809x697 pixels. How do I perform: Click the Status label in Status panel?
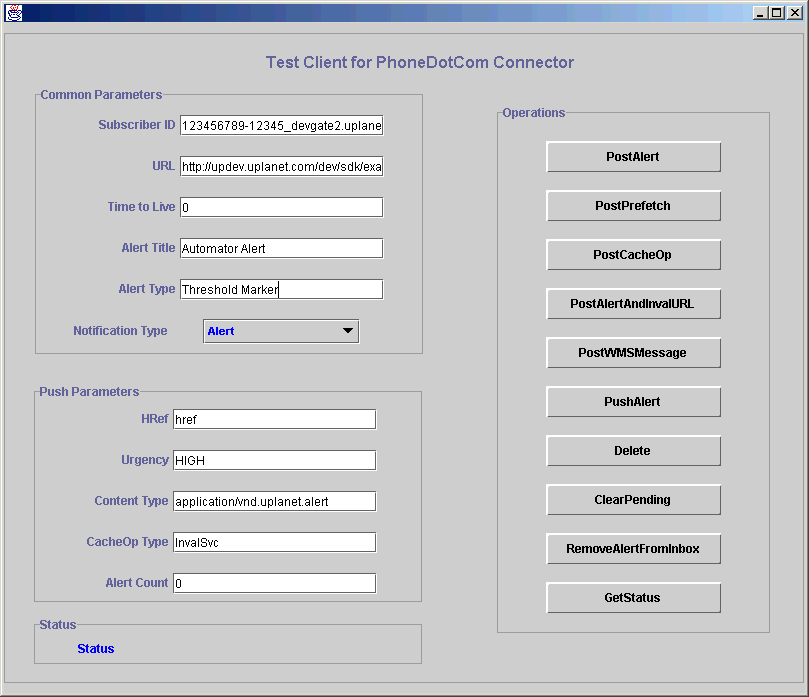pyautogui.click(x=95, y=648)
